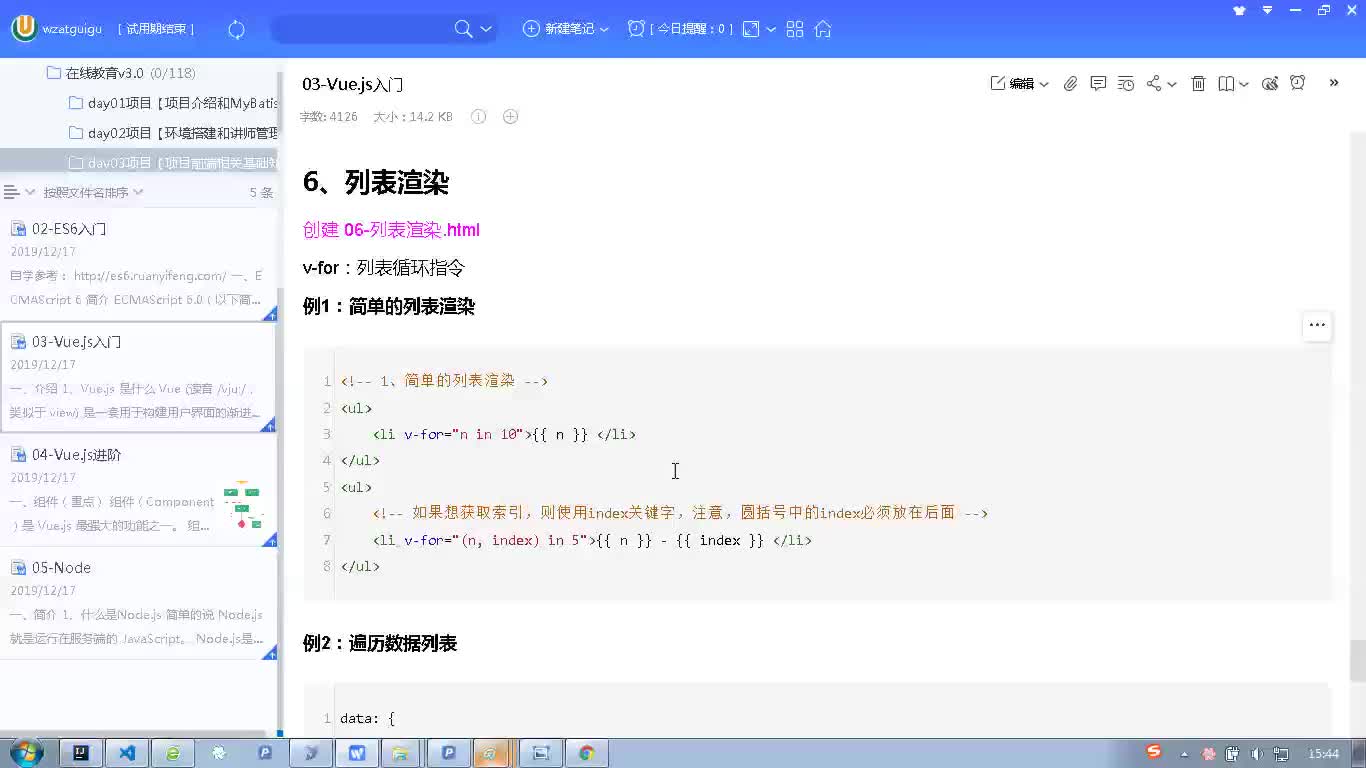Open Visual Studio Code from taskbar
Screen dimensions: 1366x768
127,753
